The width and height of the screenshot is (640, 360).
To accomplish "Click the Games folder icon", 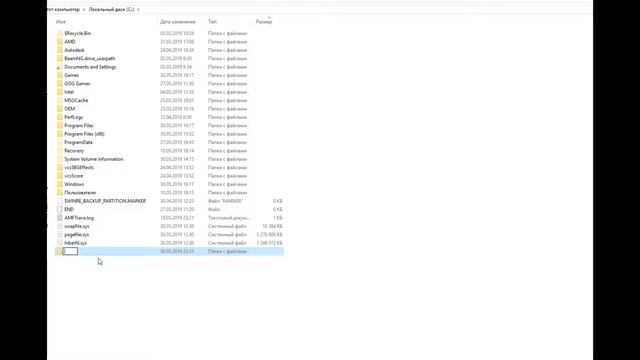I will 60,75.
